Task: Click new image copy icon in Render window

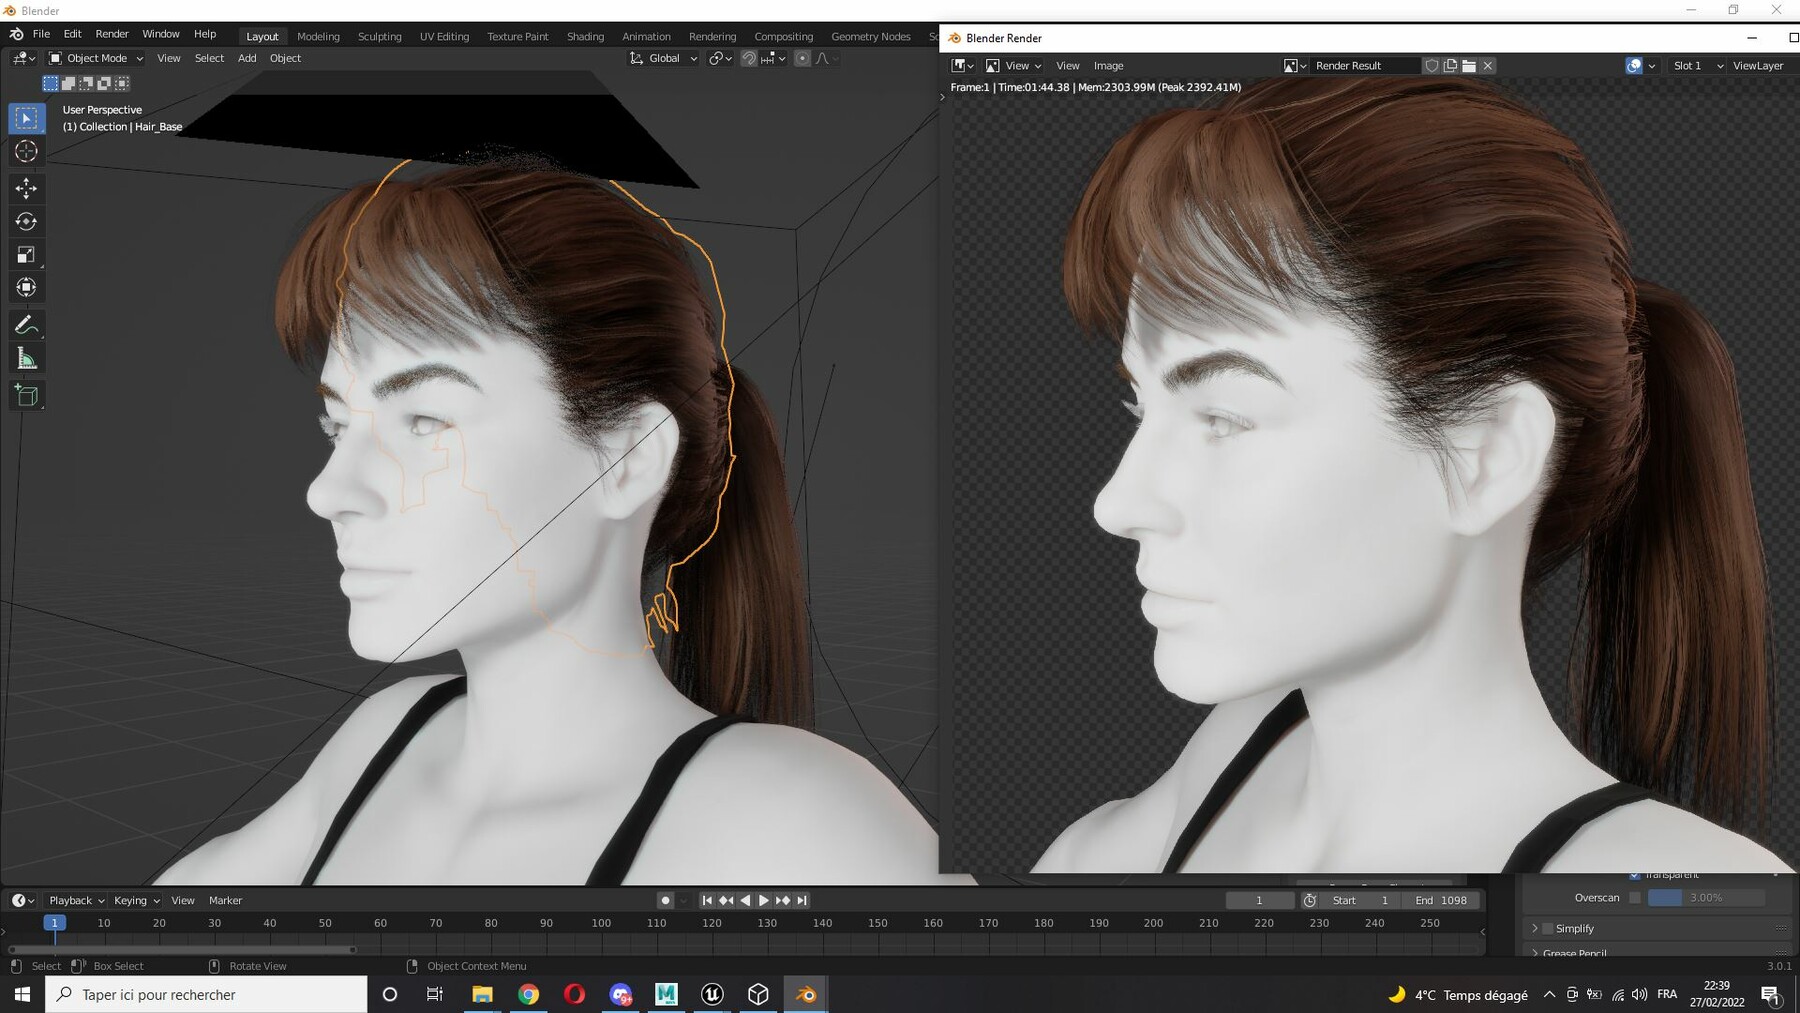Action: point(1450,66)
